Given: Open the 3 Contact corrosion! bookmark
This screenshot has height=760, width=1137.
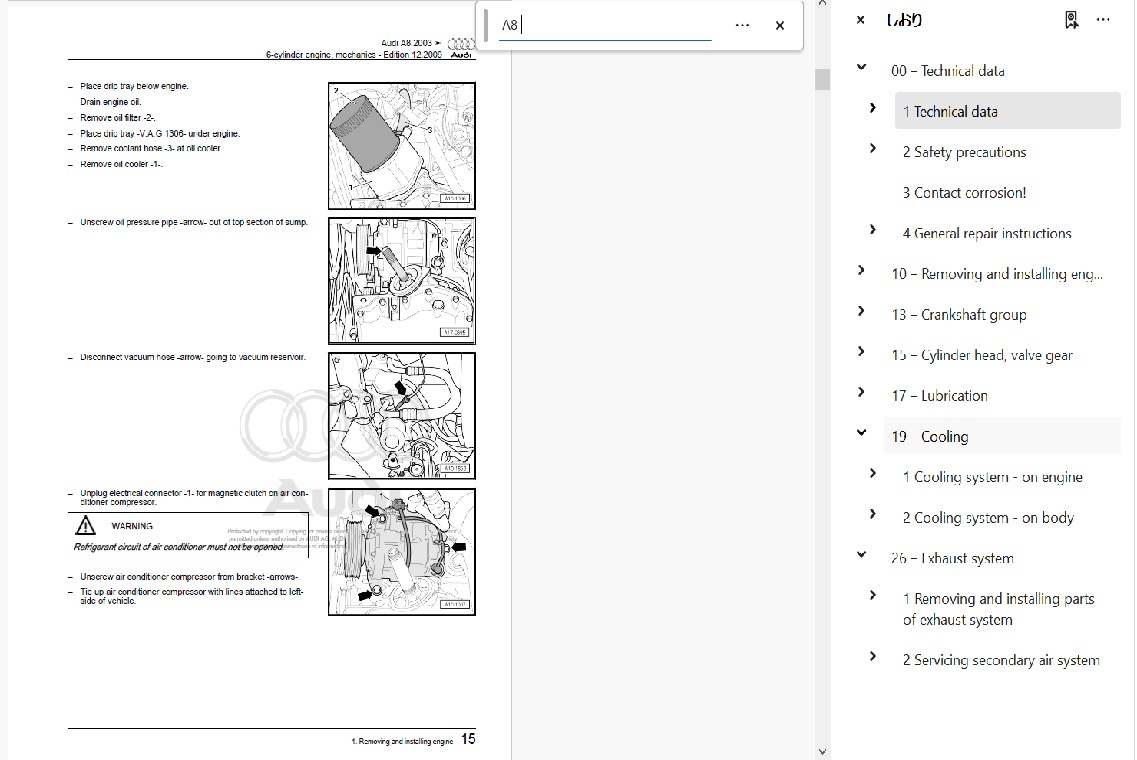Looking at the screenshot, I should click(x=964, y=192).
